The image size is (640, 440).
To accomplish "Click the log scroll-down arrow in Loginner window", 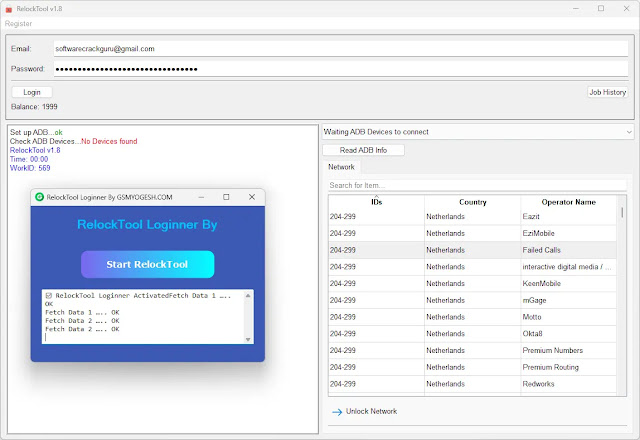I will tap(249, 337).
